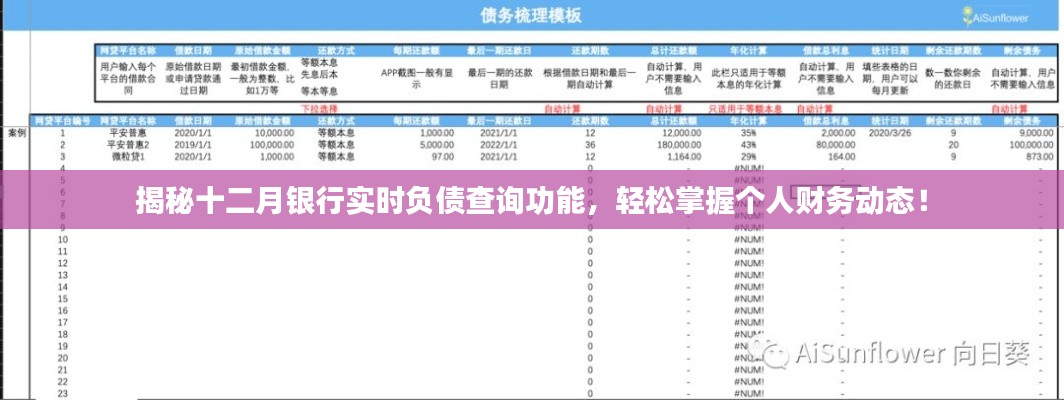Select the #NUM! error cell in row 17
1064x400 pixels.
[x=748, y=323]
